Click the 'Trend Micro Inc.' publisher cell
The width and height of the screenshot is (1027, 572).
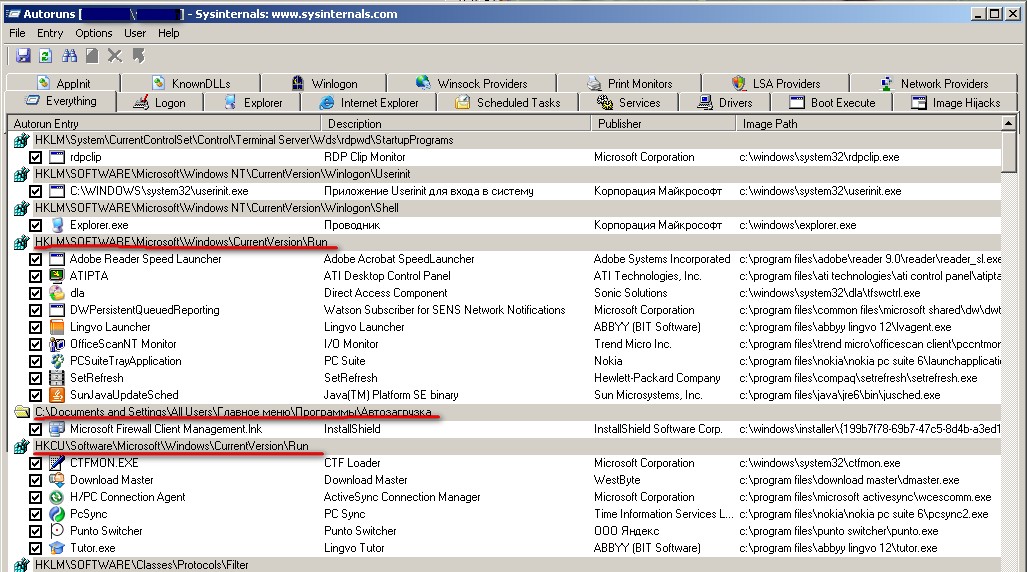tap(633, 344)
